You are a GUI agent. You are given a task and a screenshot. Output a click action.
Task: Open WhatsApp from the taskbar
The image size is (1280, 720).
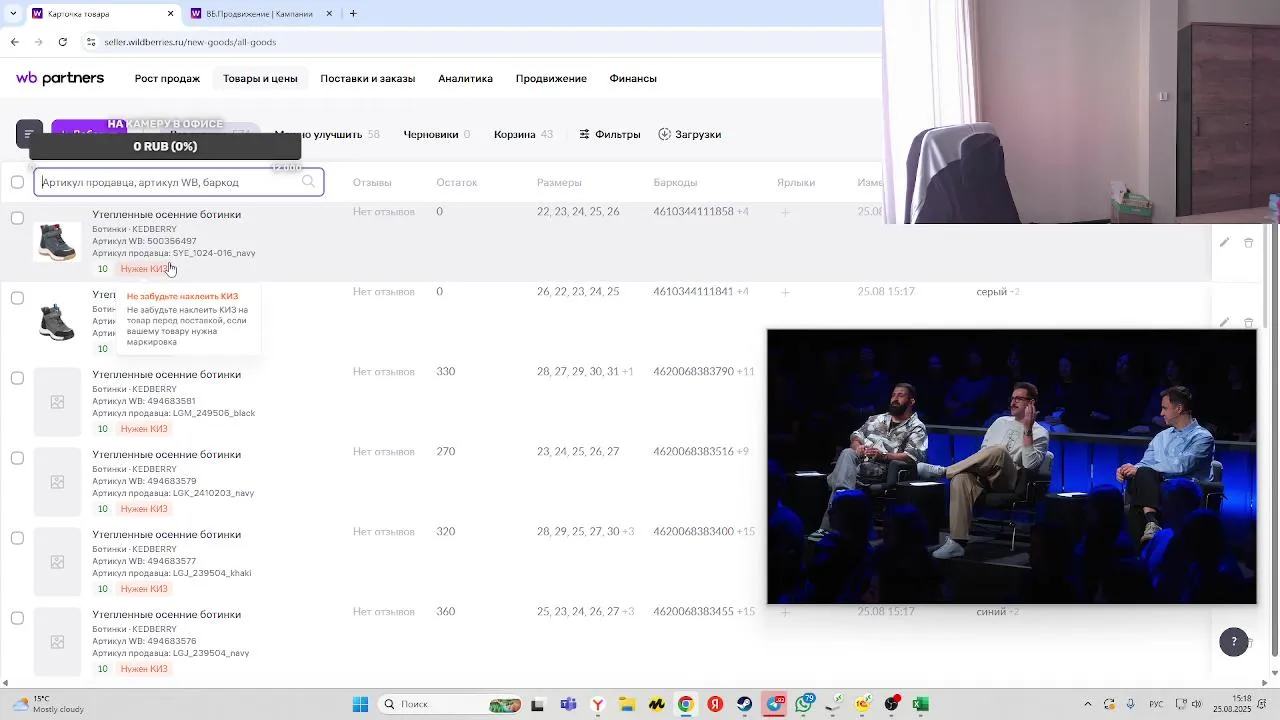pyautogui.click(x=804, y=704)
